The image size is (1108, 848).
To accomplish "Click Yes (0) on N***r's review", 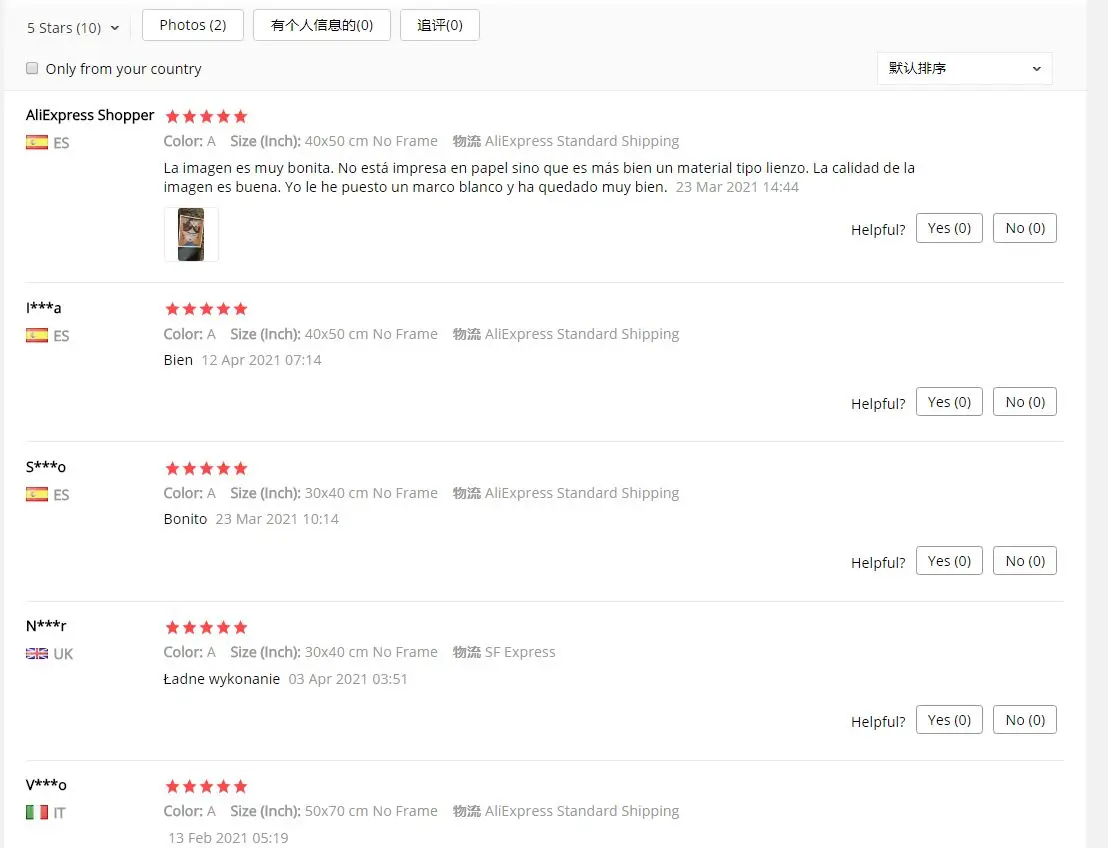I will [949, 719].
